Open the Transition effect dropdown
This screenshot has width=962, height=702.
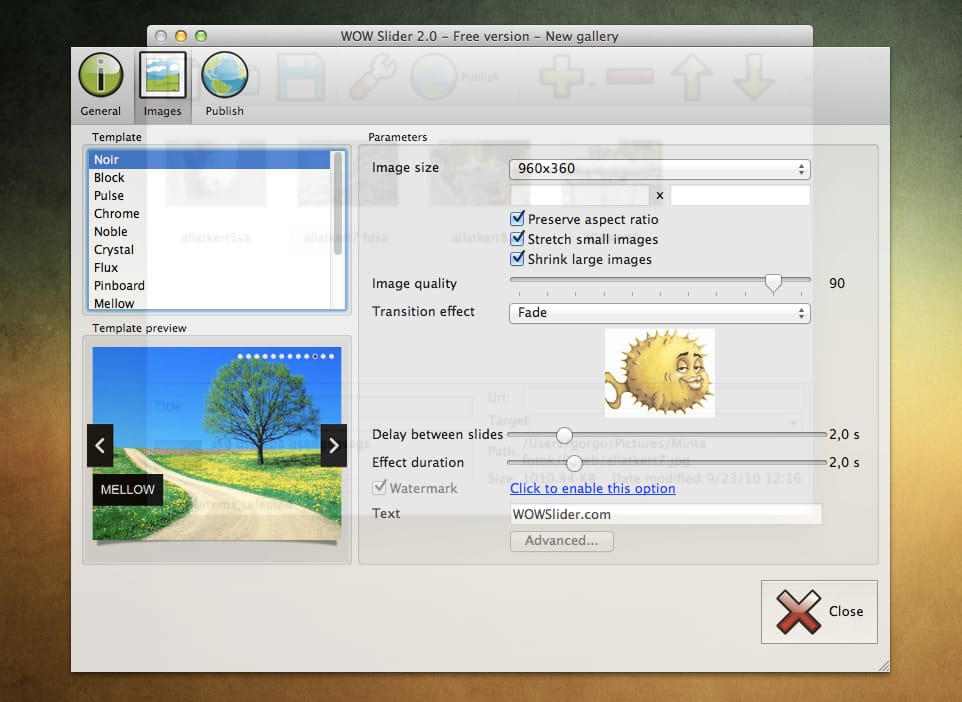point(660,313)
